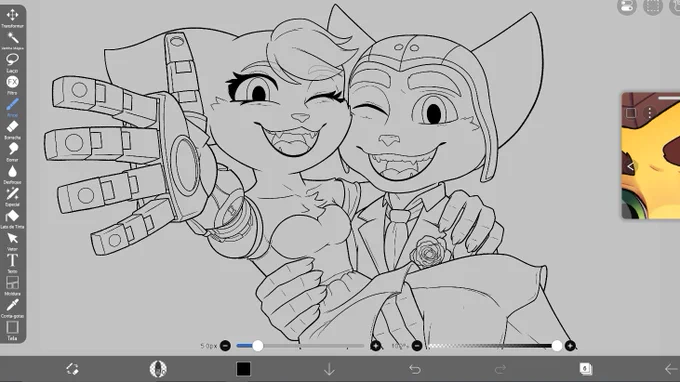Decrease brush opacity with minus button

tap(417, 346)
